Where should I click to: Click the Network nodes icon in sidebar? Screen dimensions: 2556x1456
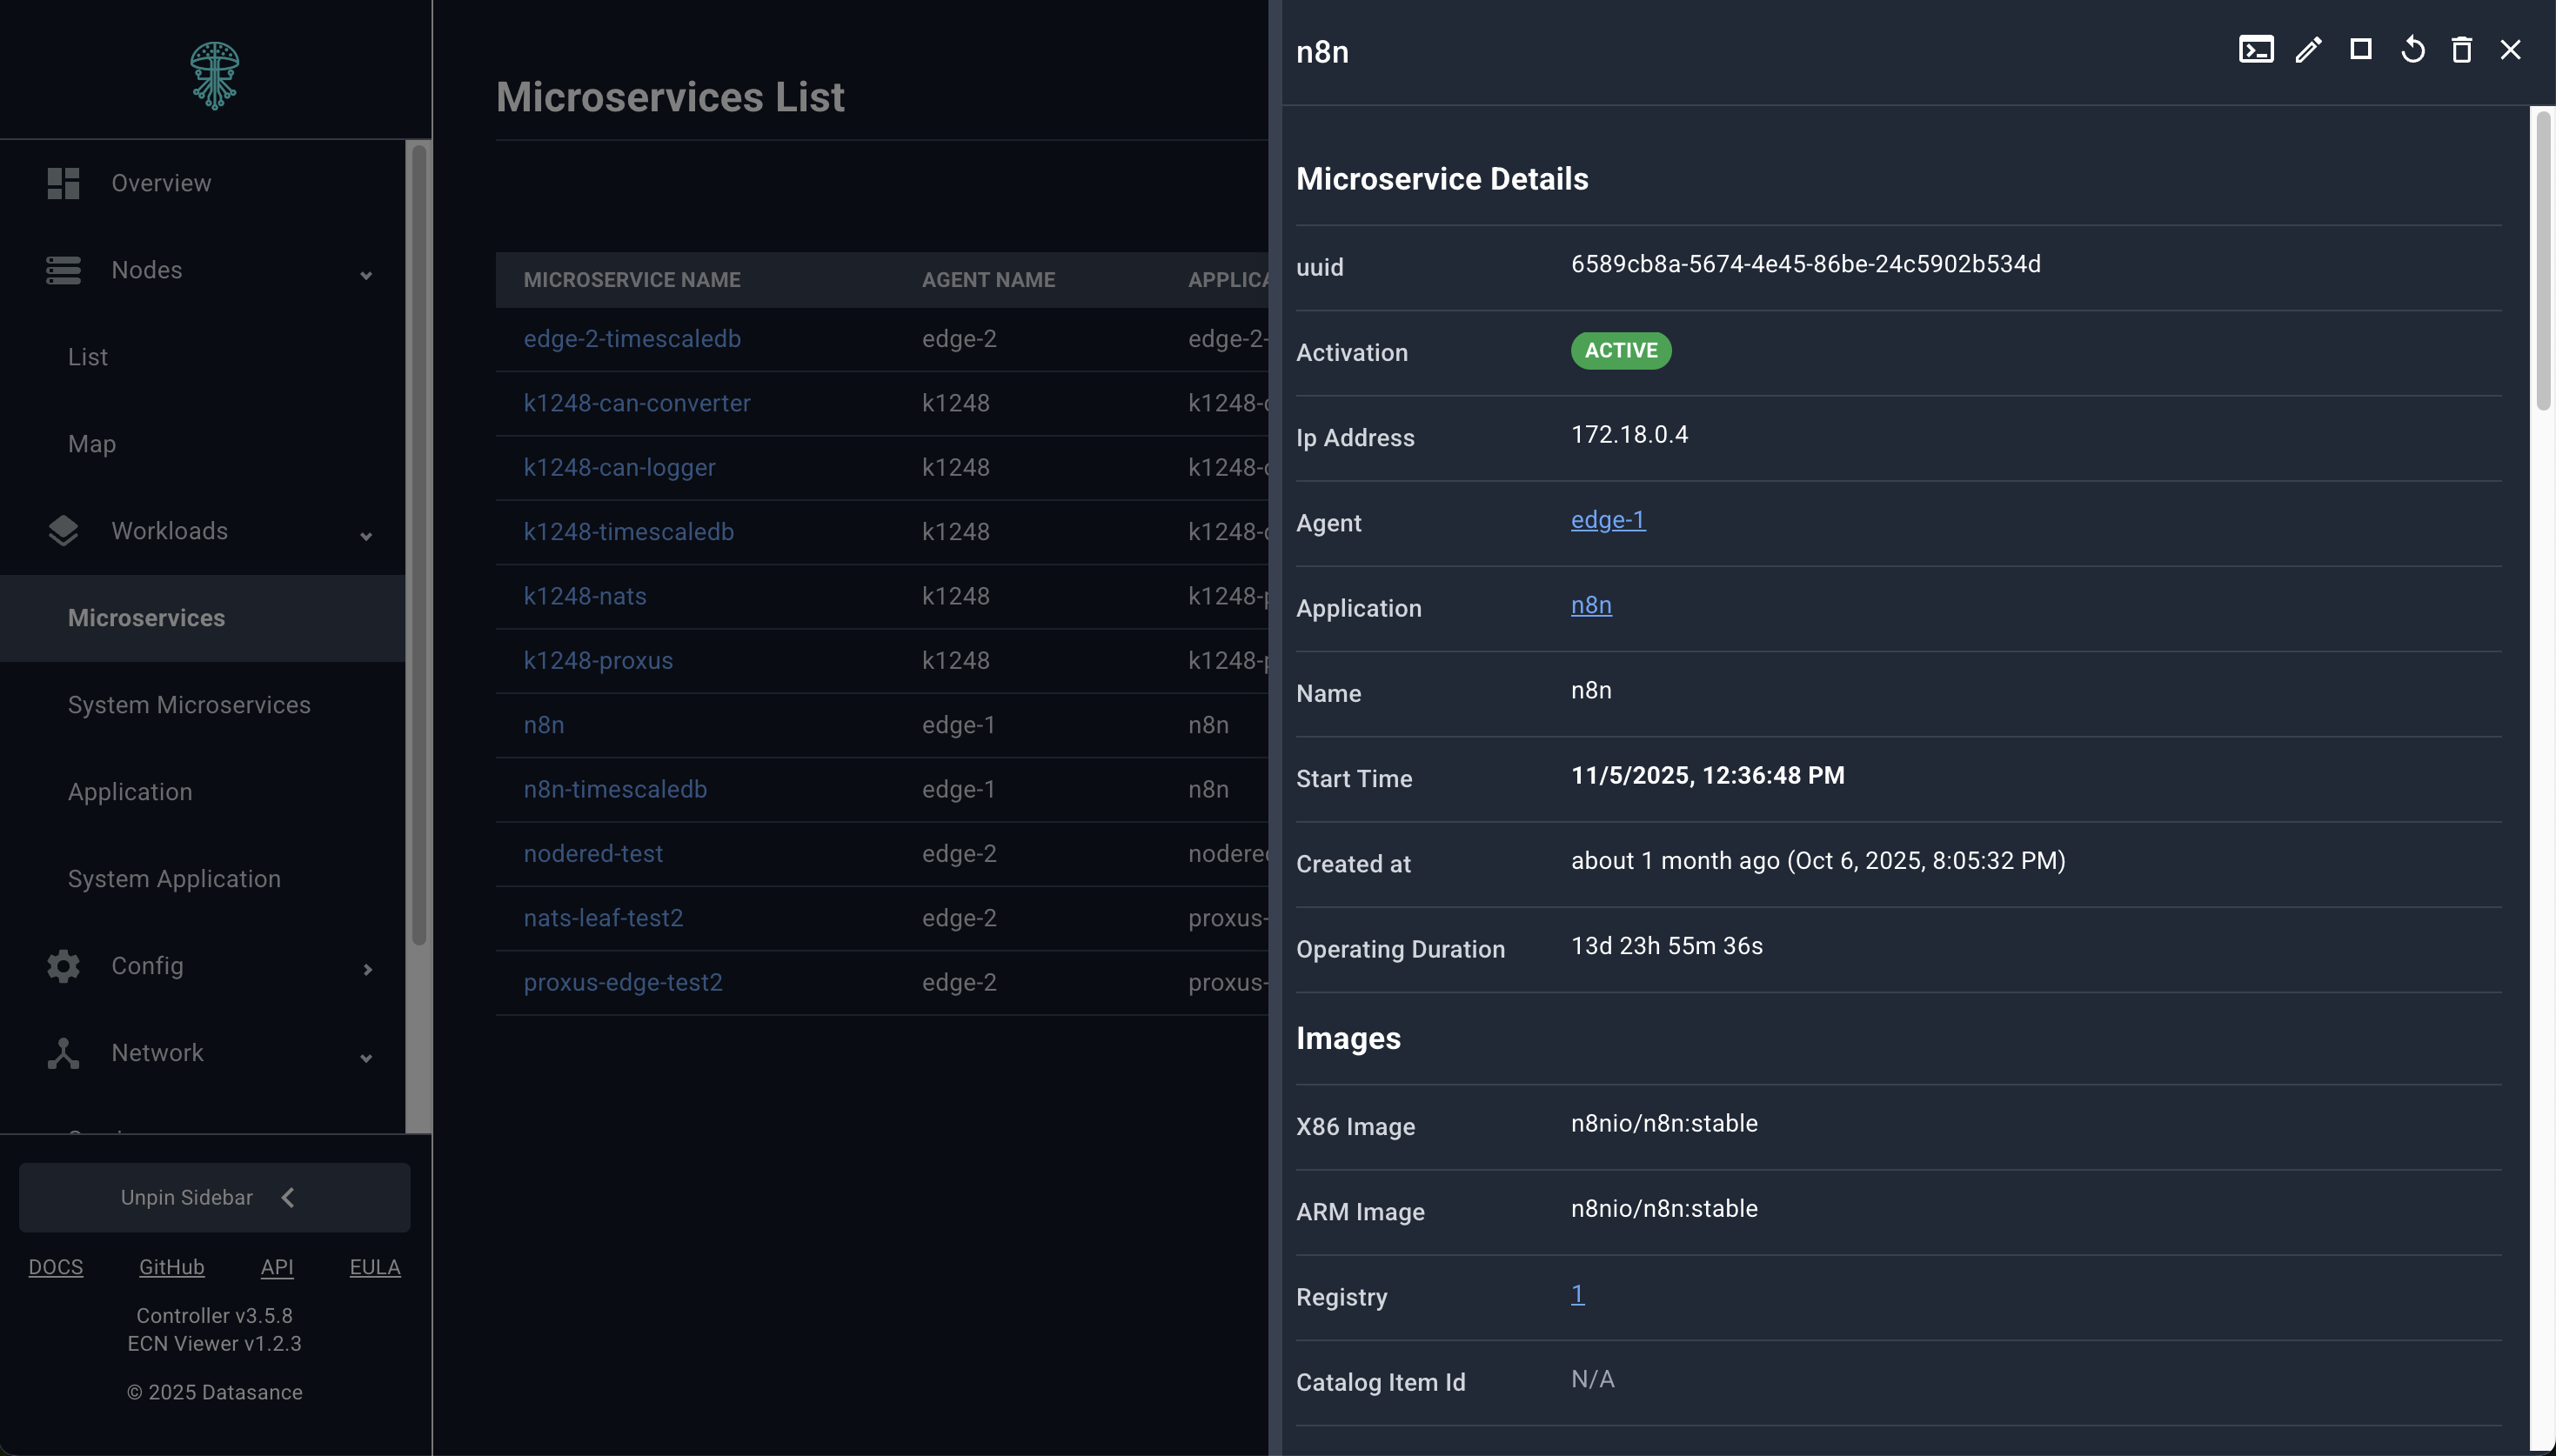(x=62, y=1053)
